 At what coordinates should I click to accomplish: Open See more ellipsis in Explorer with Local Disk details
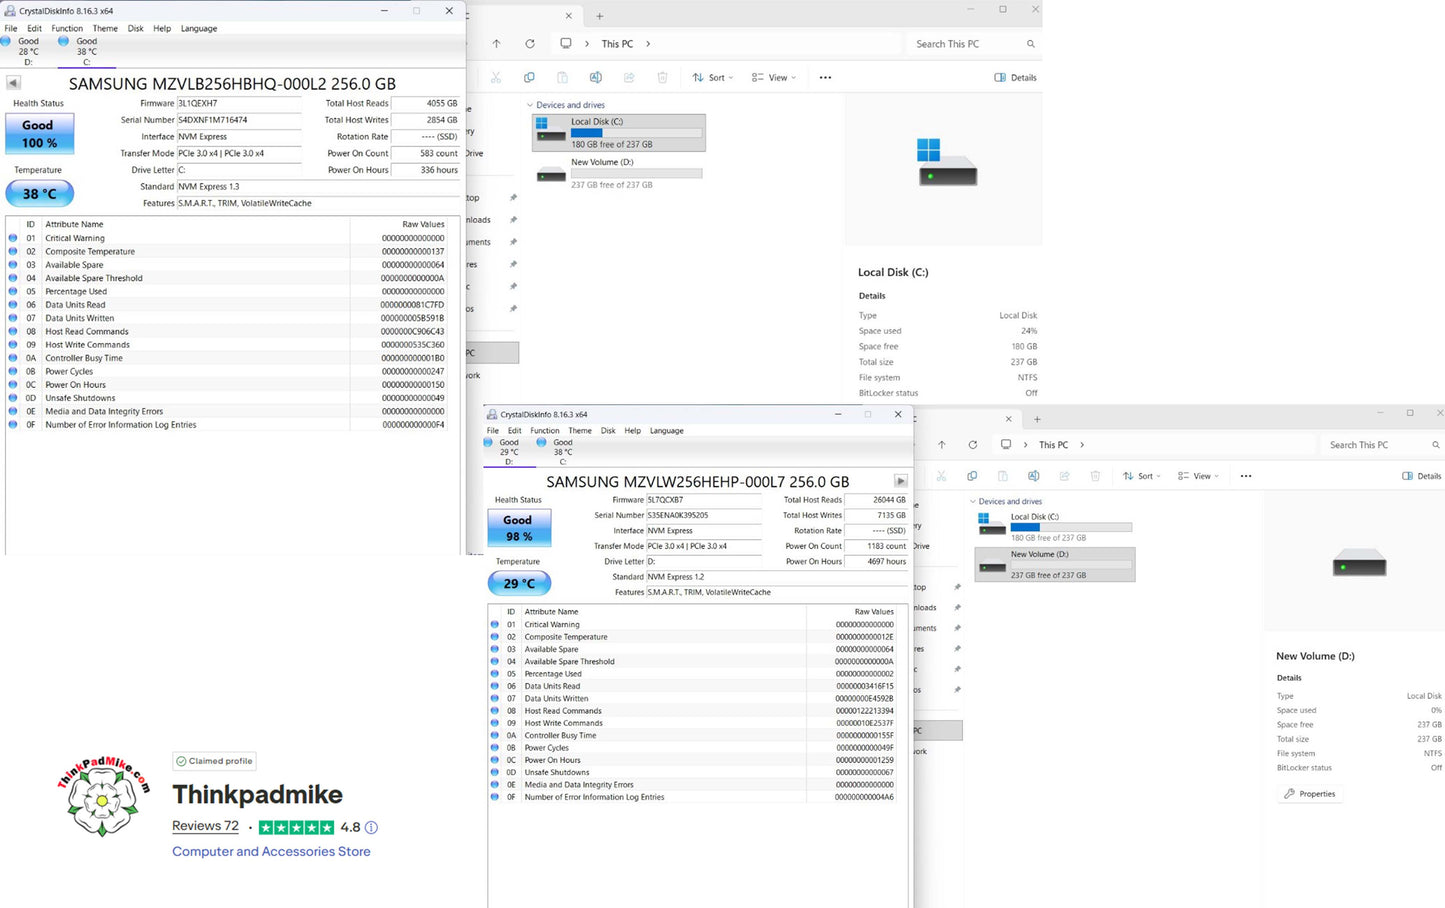825,77
